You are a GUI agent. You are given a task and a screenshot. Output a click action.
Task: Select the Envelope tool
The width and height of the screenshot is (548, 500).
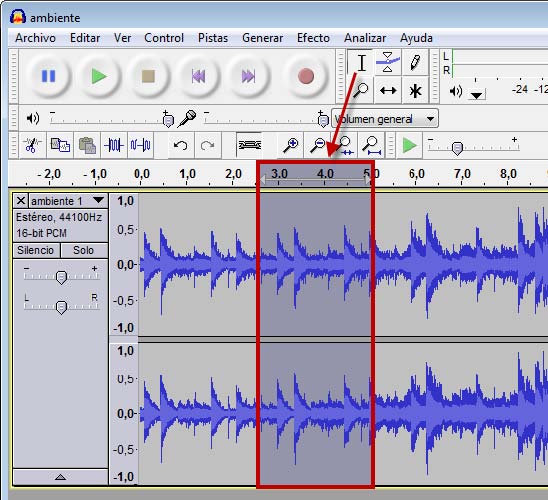(x=388, y=62)
